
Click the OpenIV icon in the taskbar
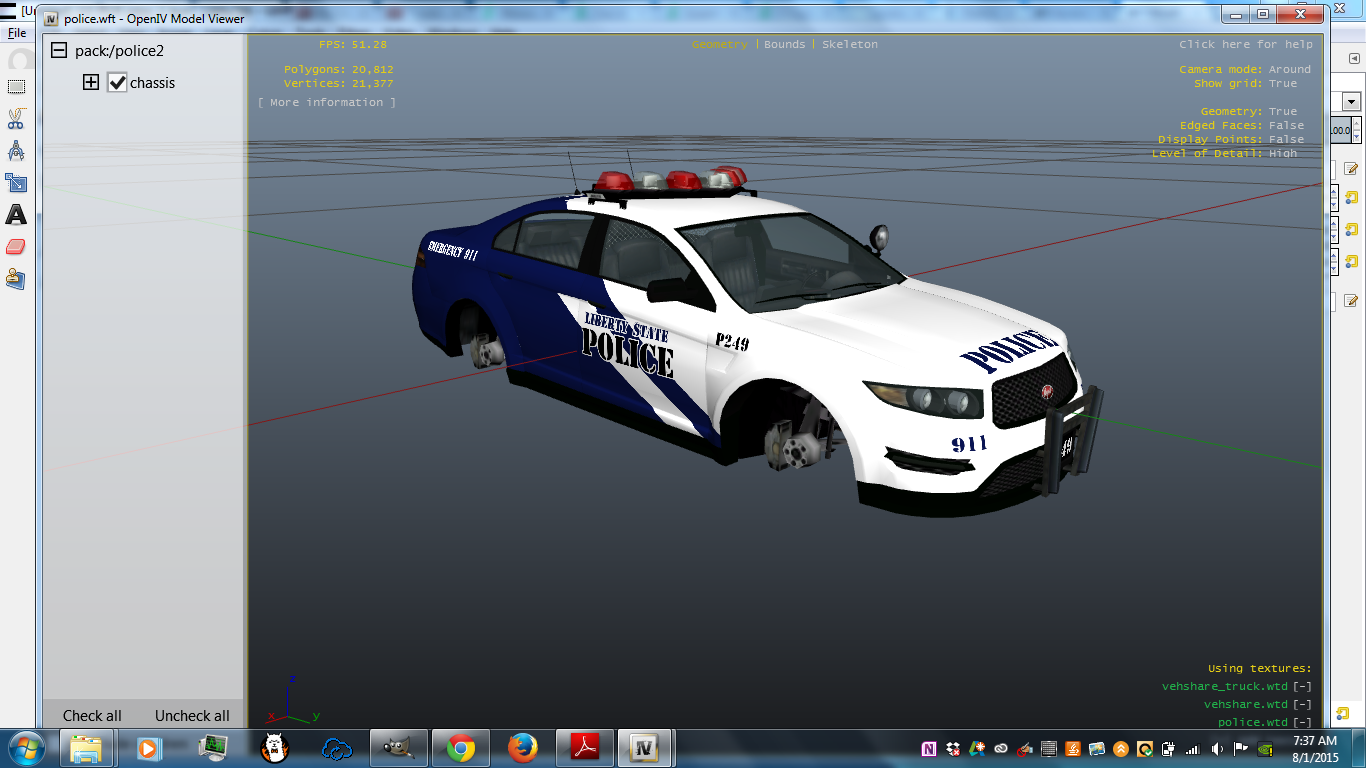tap(645, 748)
